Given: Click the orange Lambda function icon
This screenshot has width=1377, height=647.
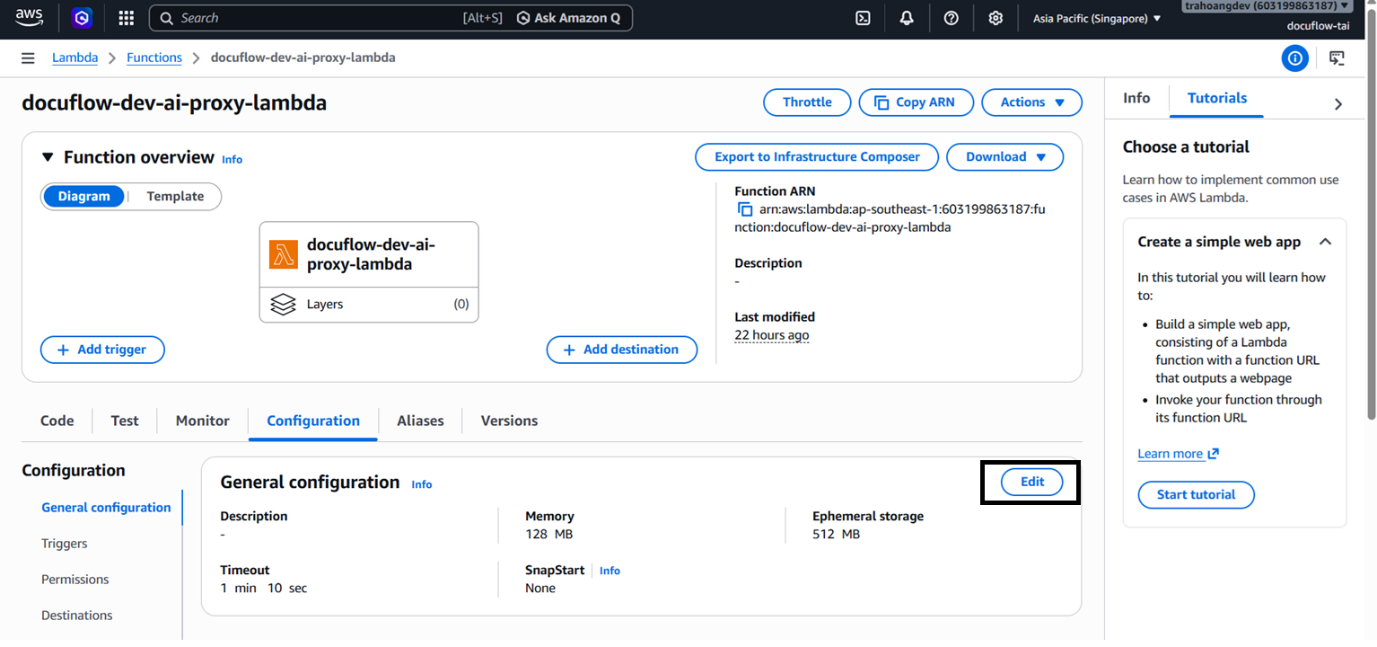Looking at the screenshot, I should tap(284, 255).
